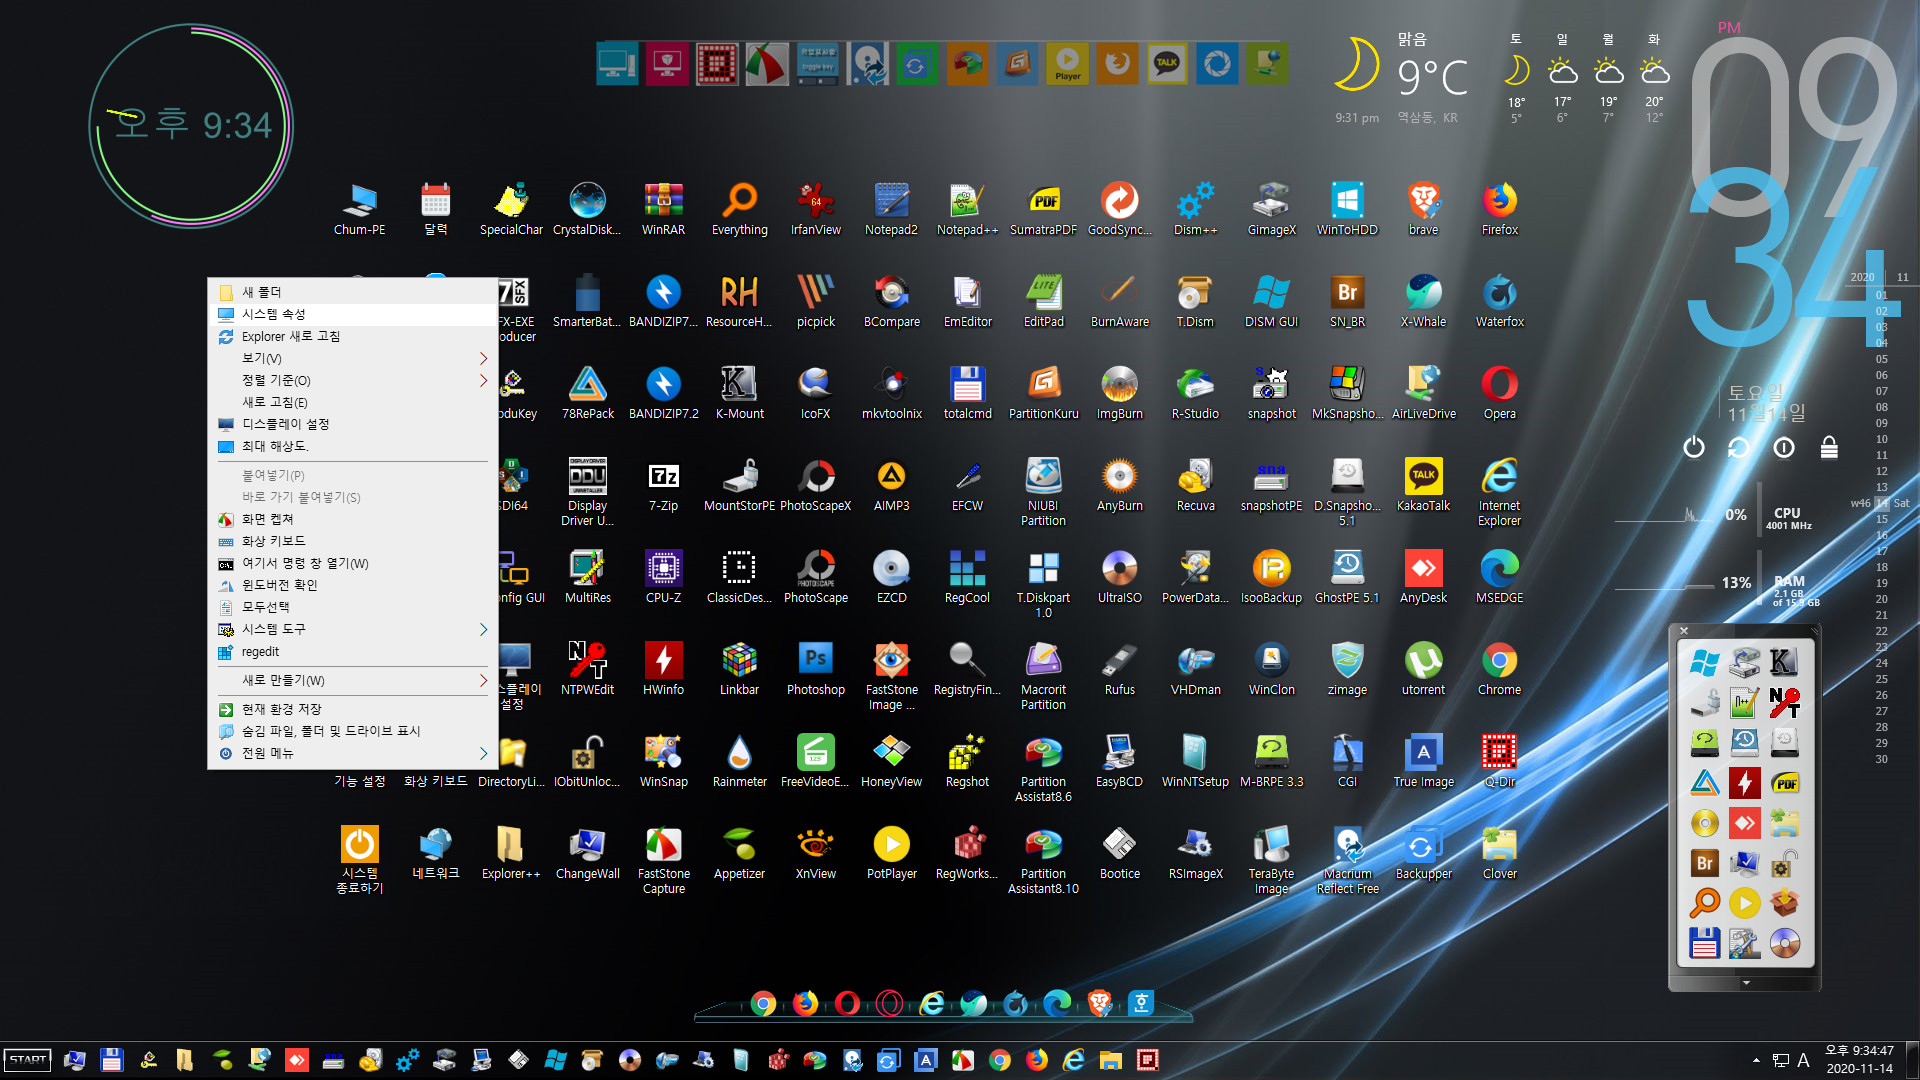Image resolution: width=1920 pixels, height=1080 pixels.
Task: Choose 화면 캡쳐 in context menu
Action: pos(352,519)
